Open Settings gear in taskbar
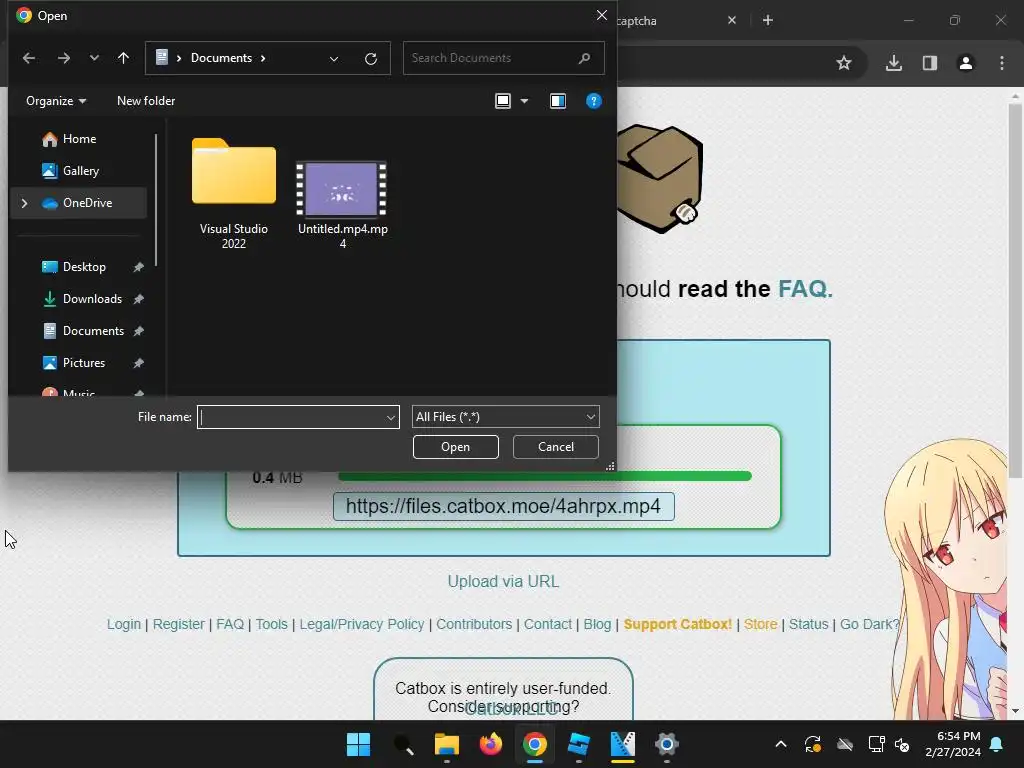Image resolution: width=1024 pixels, height=768 pixels. [667, 744]
